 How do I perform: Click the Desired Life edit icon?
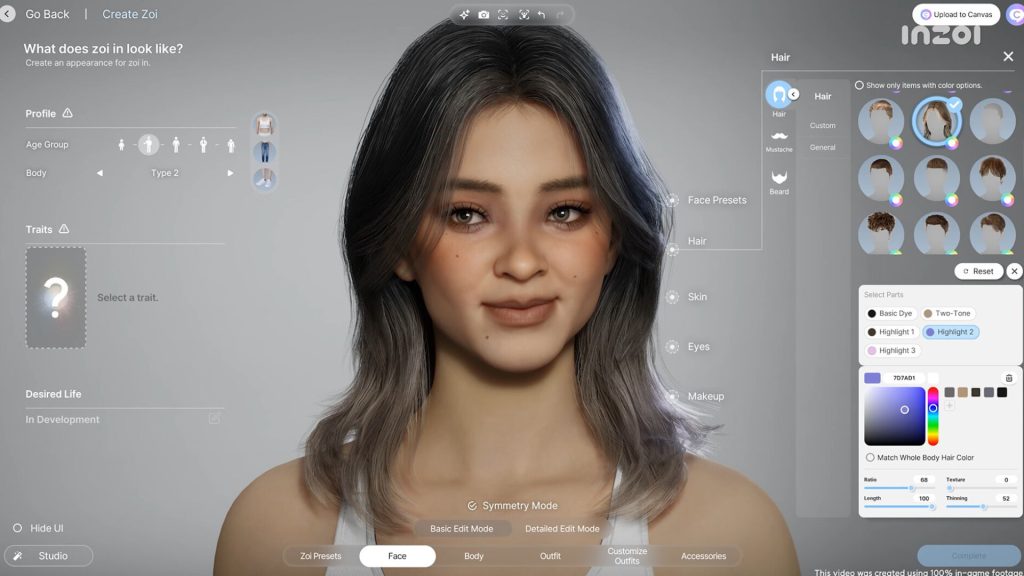click(x=214, y=418)
